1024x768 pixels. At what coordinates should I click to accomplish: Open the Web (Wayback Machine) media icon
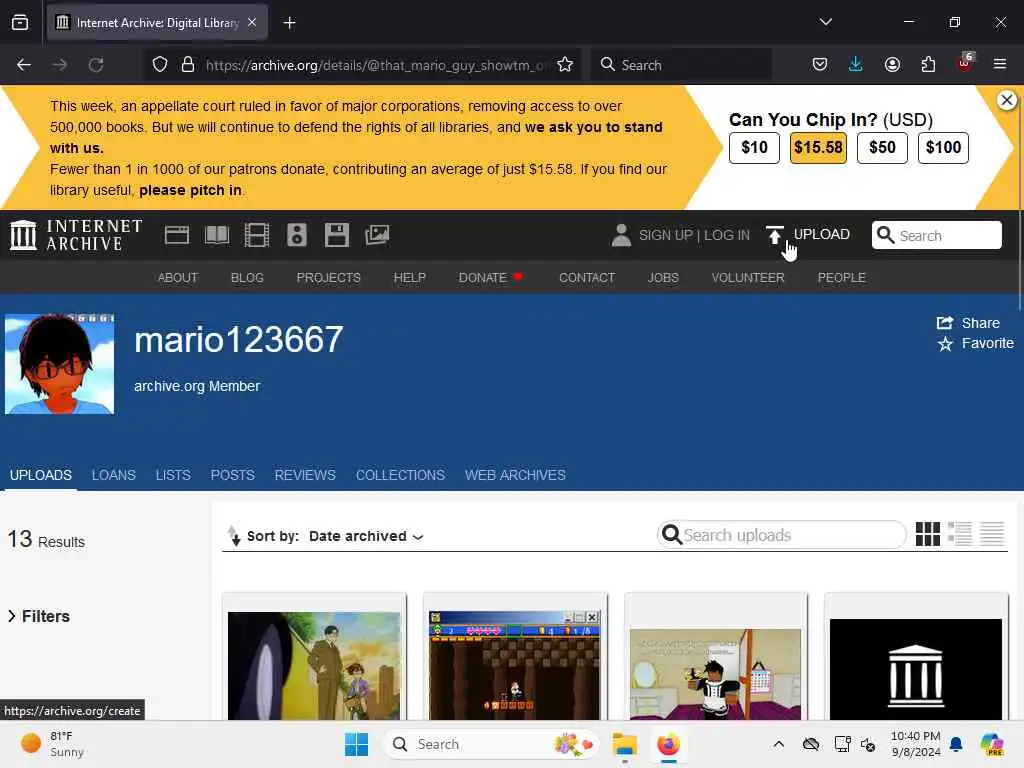176,235
